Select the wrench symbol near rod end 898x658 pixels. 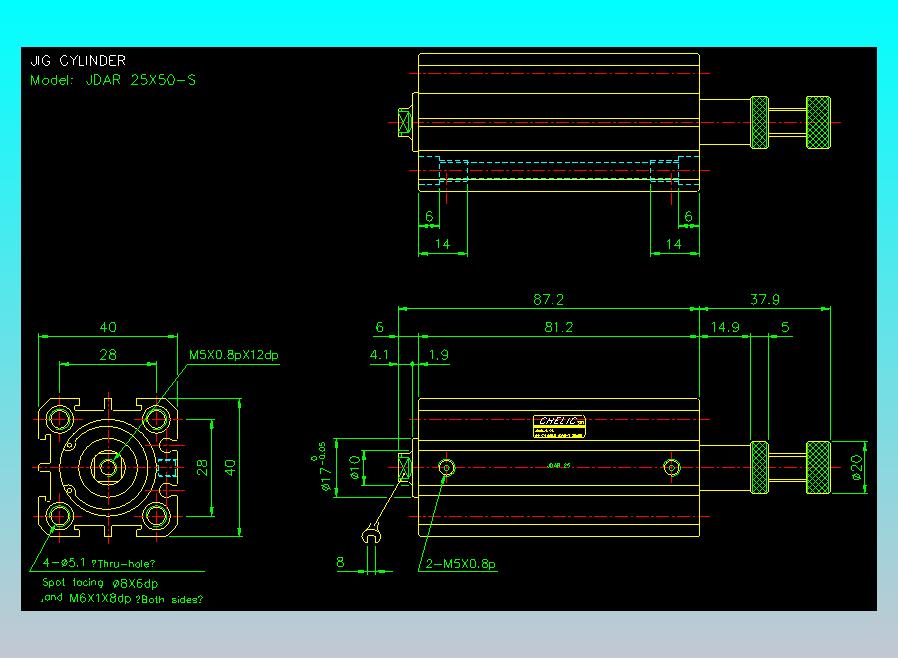(372, 534)
